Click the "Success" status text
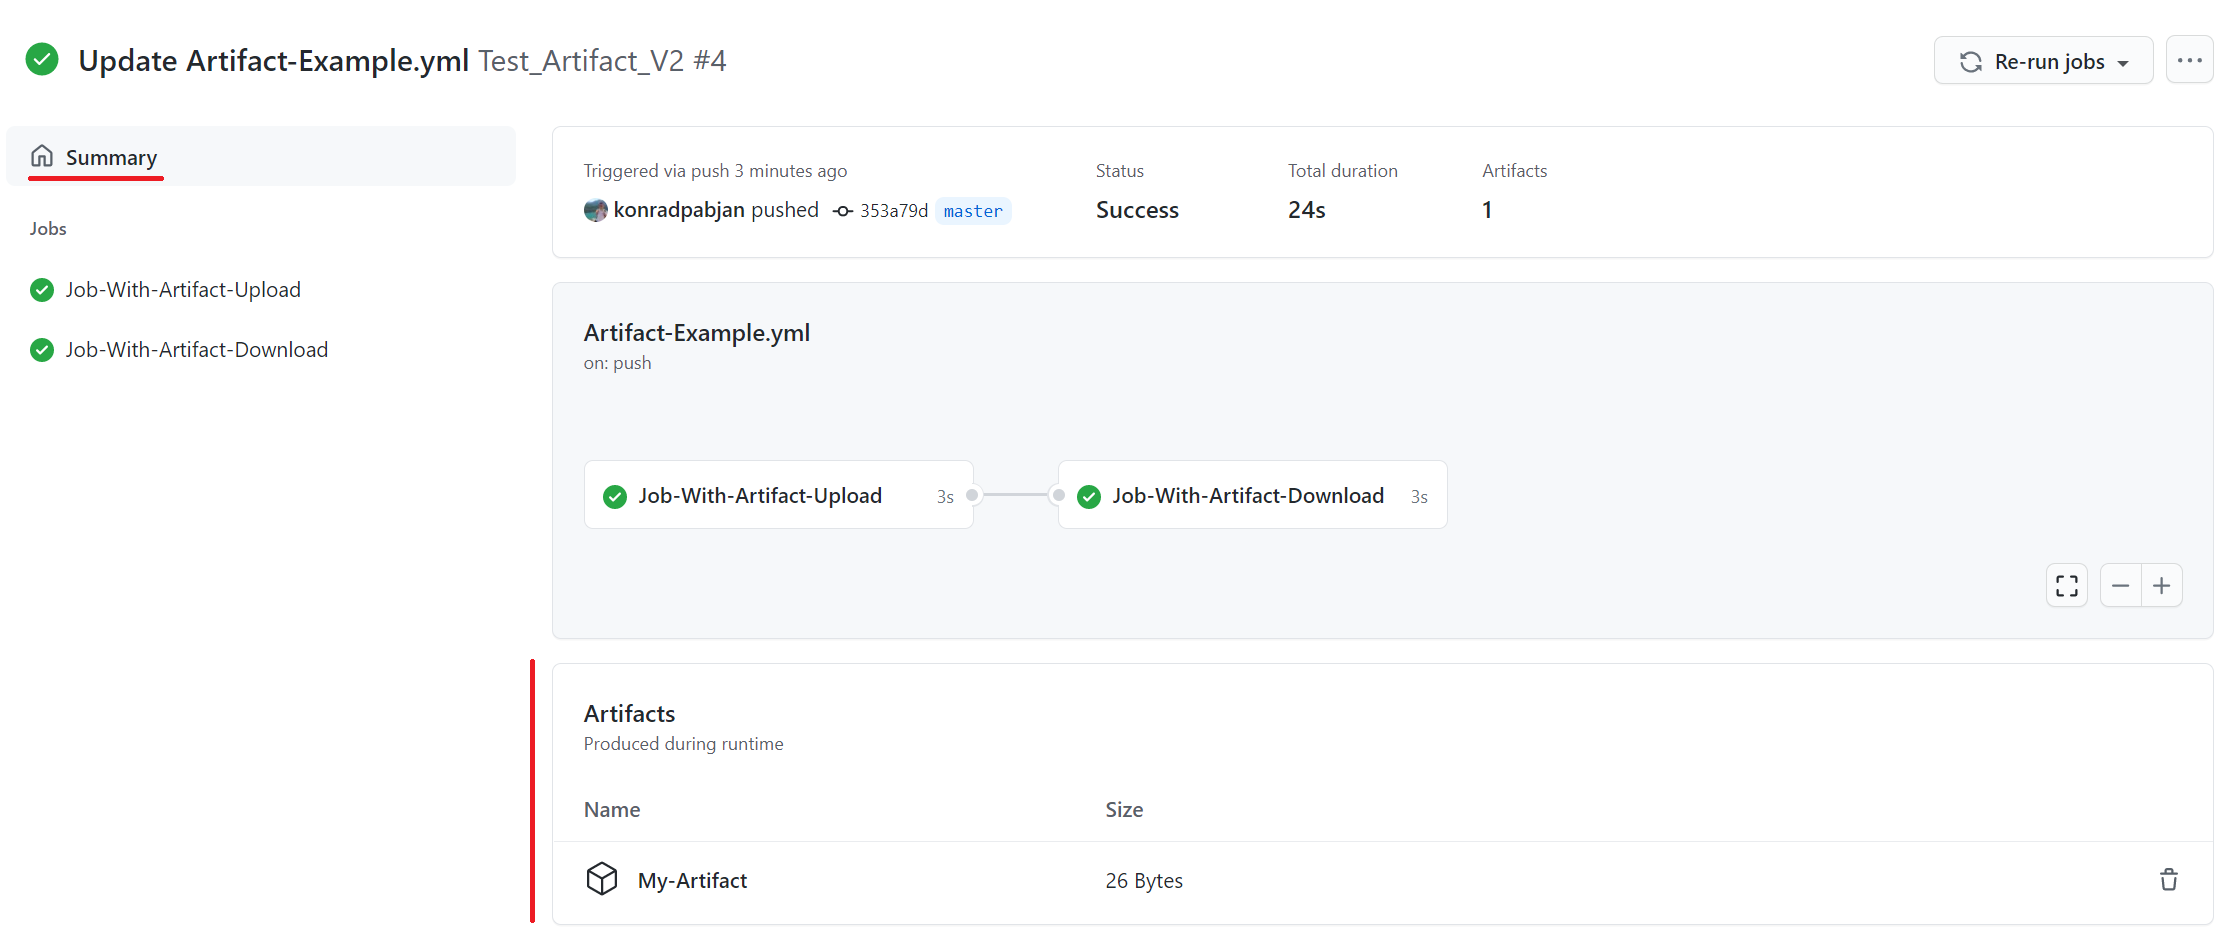 click(1137, 210)
